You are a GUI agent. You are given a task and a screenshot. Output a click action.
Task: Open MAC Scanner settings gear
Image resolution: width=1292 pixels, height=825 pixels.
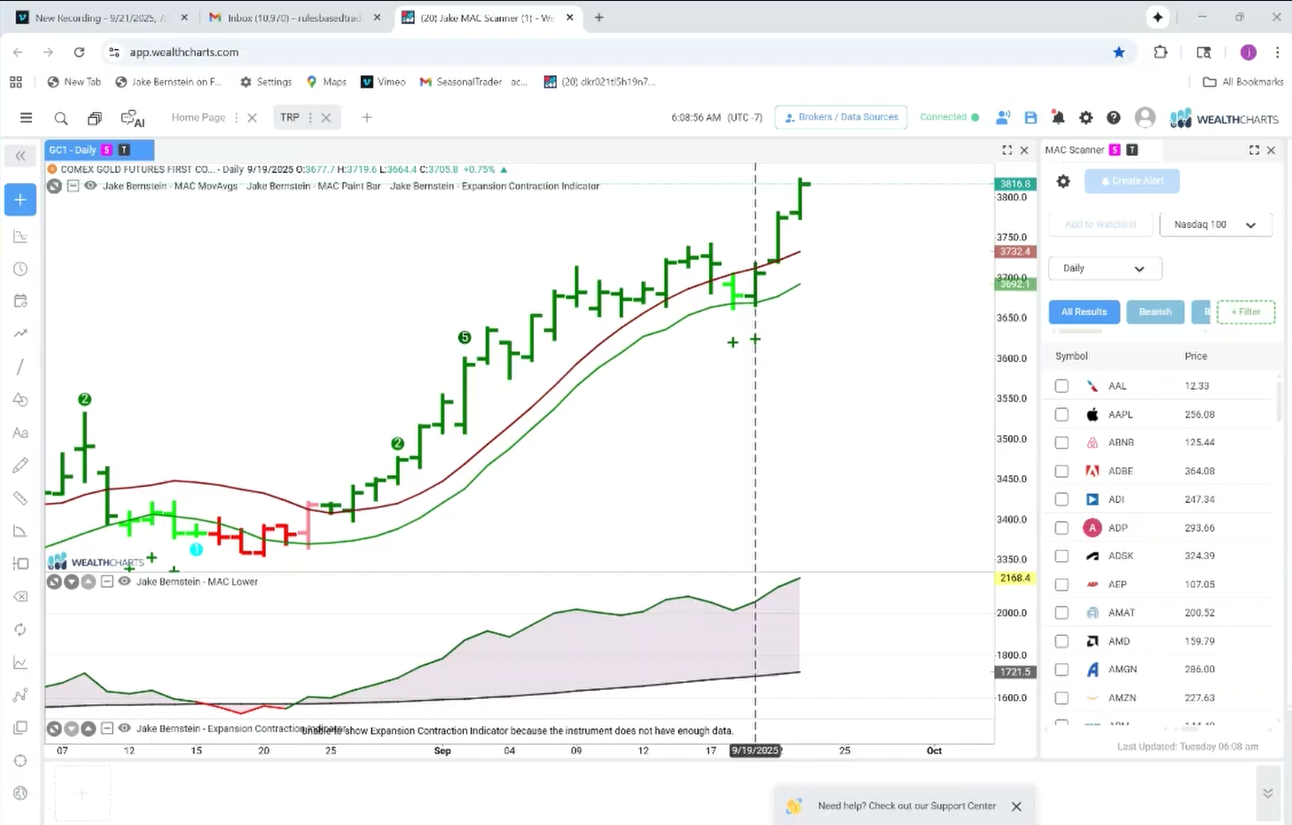point(1063,181)
